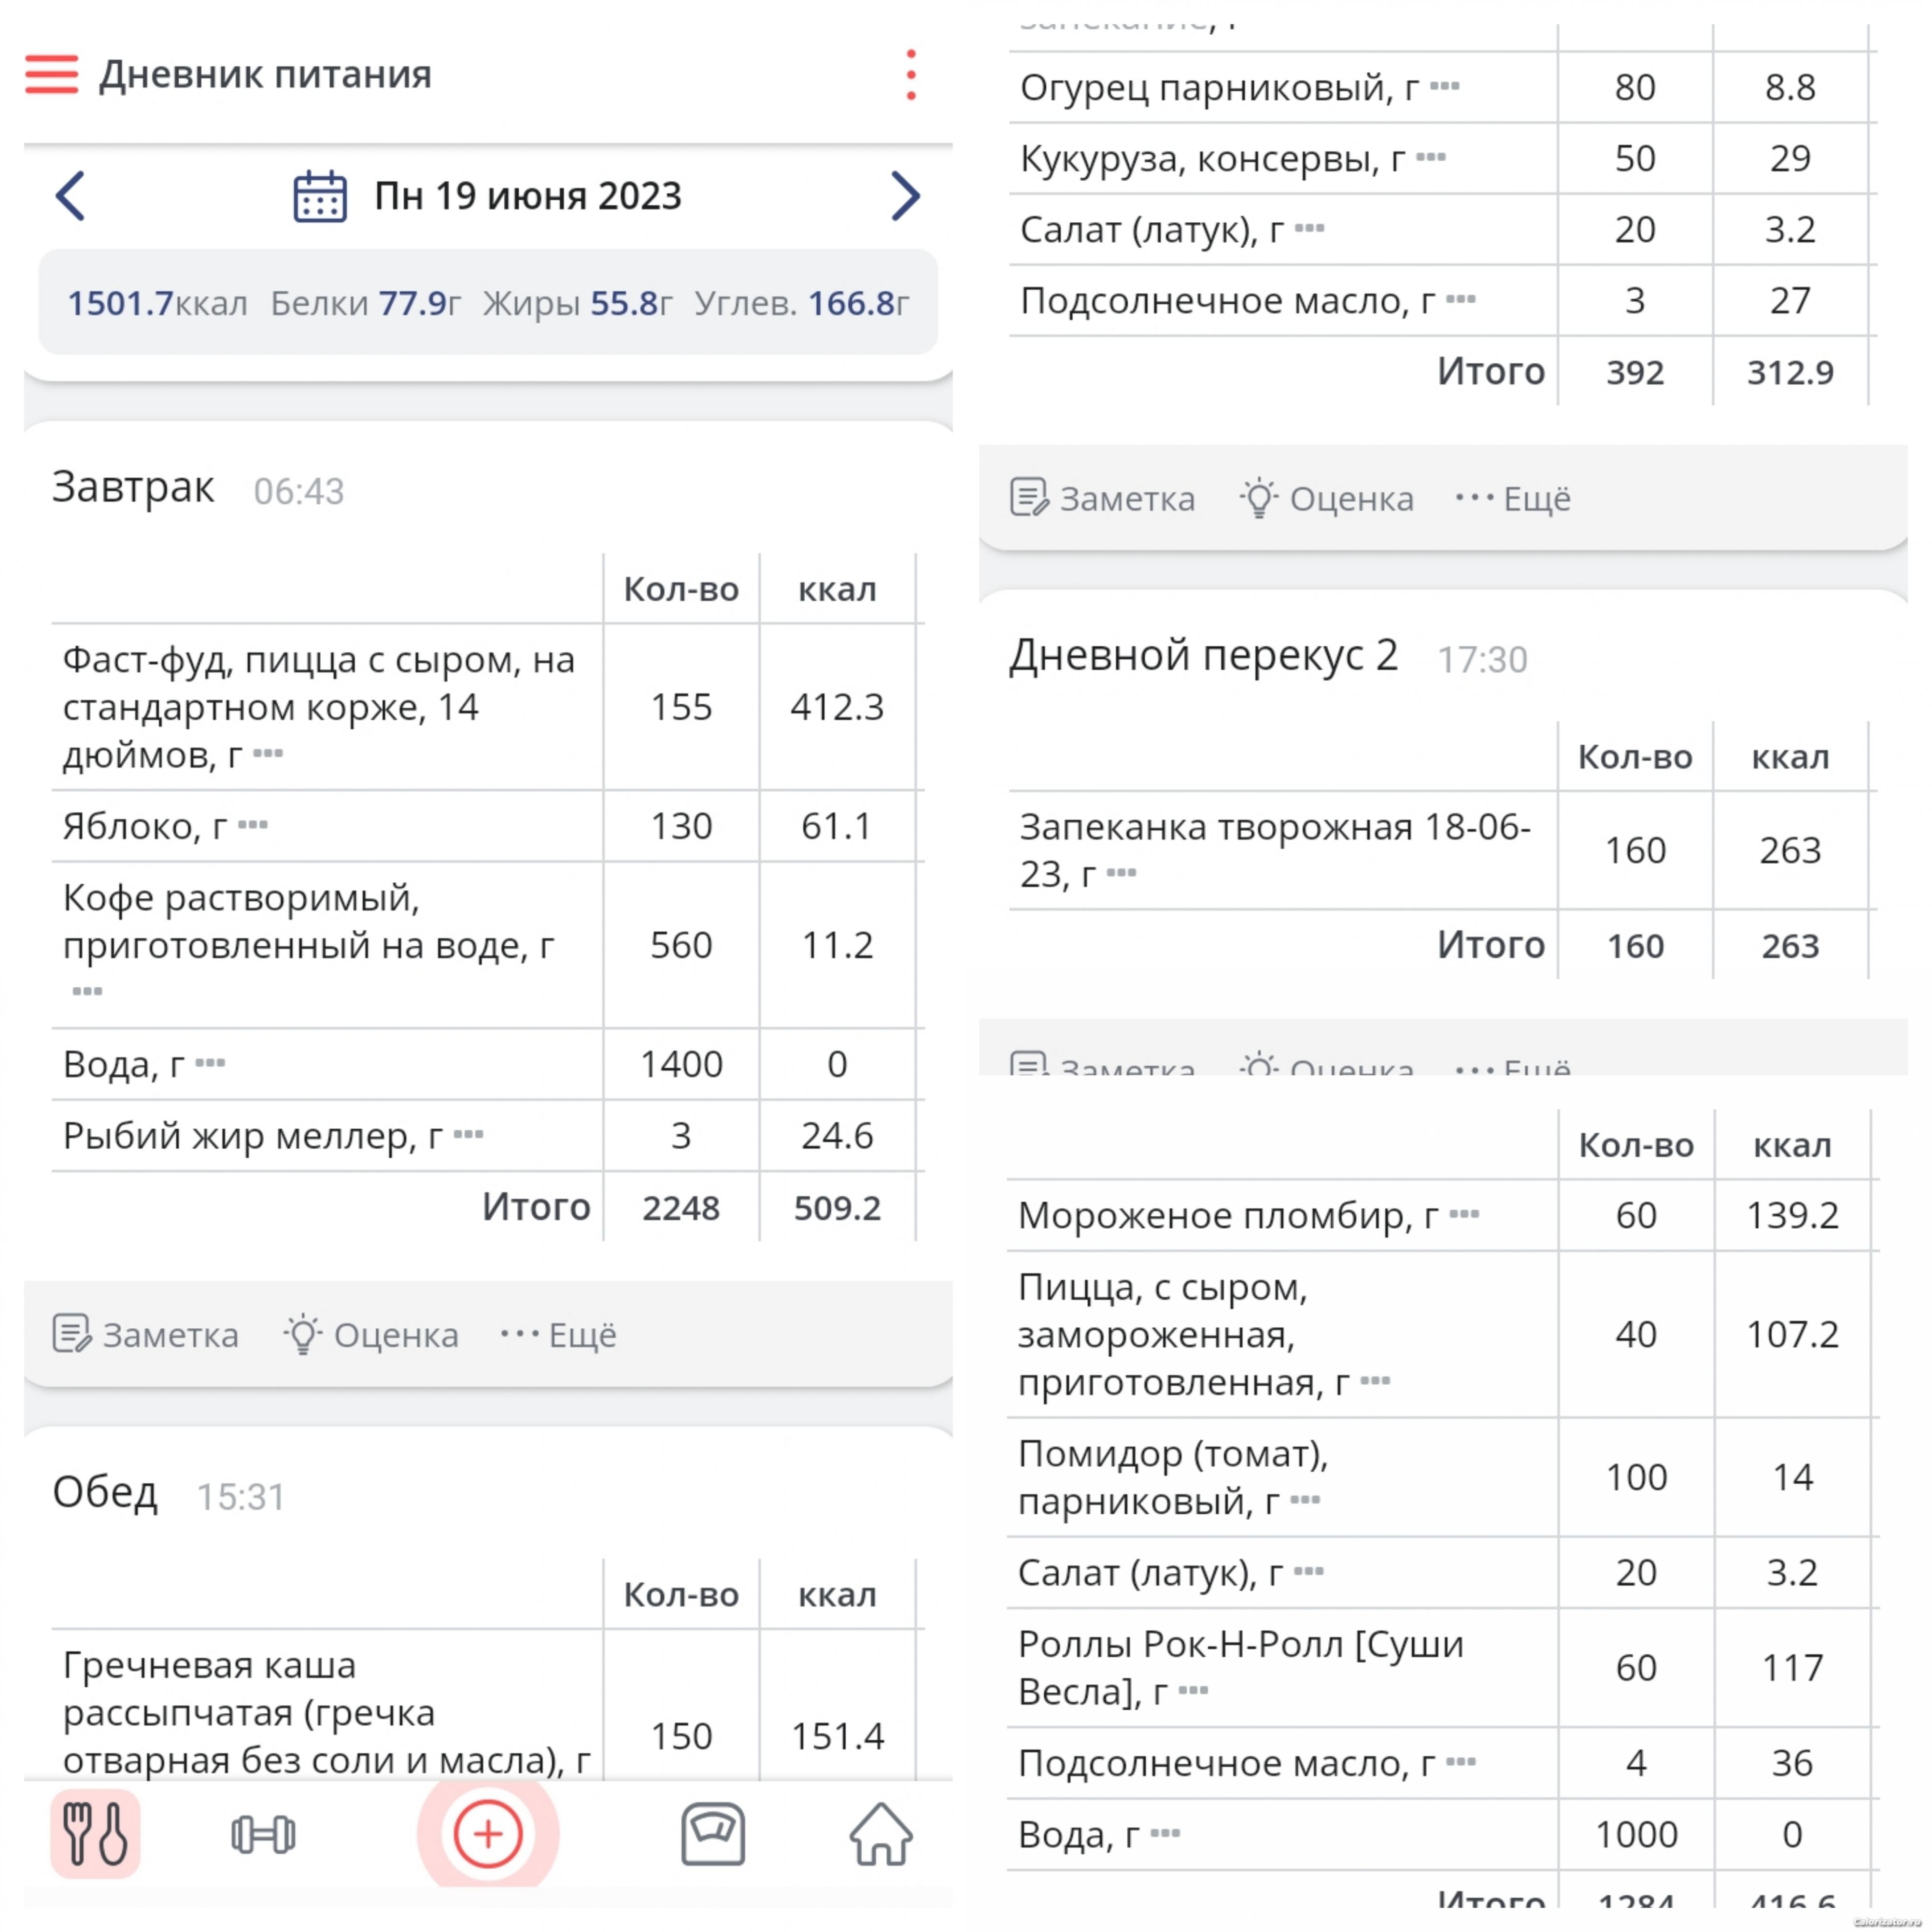
Task: Open the three-dot overflow menu
Action: pos(910,75)
